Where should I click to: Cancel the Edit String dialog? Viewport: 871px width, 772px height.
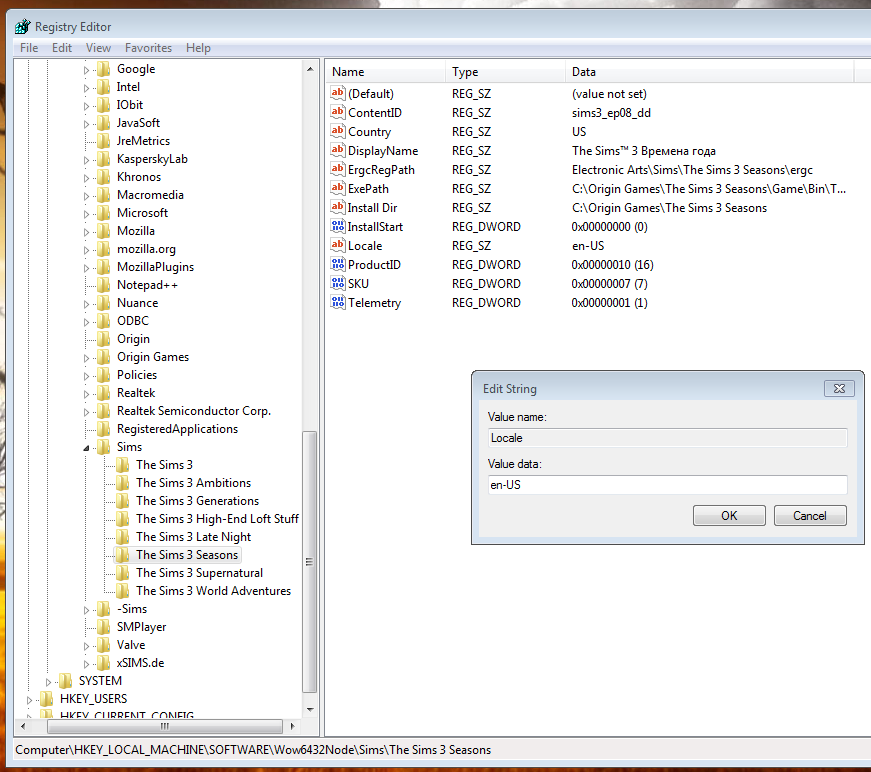click(810, 515)
